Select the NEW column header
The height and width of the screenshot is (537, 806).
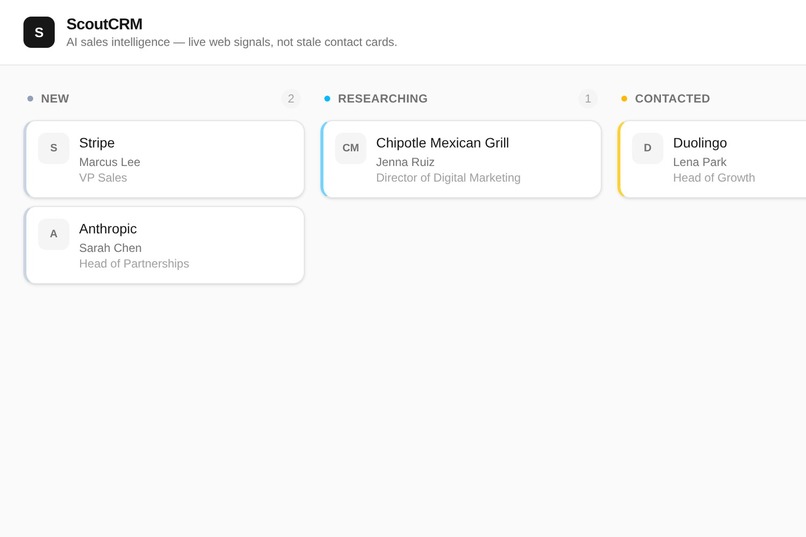coord(55,99)
